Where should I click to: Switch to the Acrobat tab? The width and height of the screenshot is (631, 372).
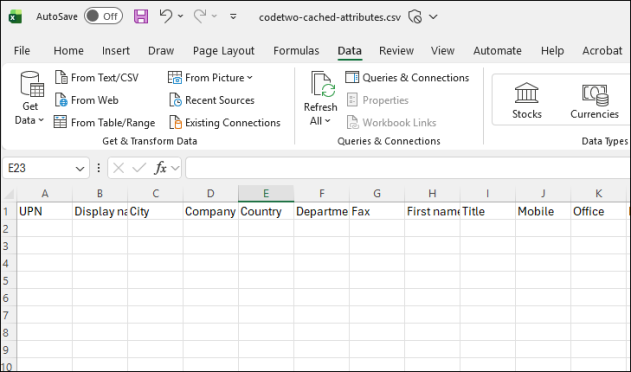pyautogui.click(x=602, y=51)
